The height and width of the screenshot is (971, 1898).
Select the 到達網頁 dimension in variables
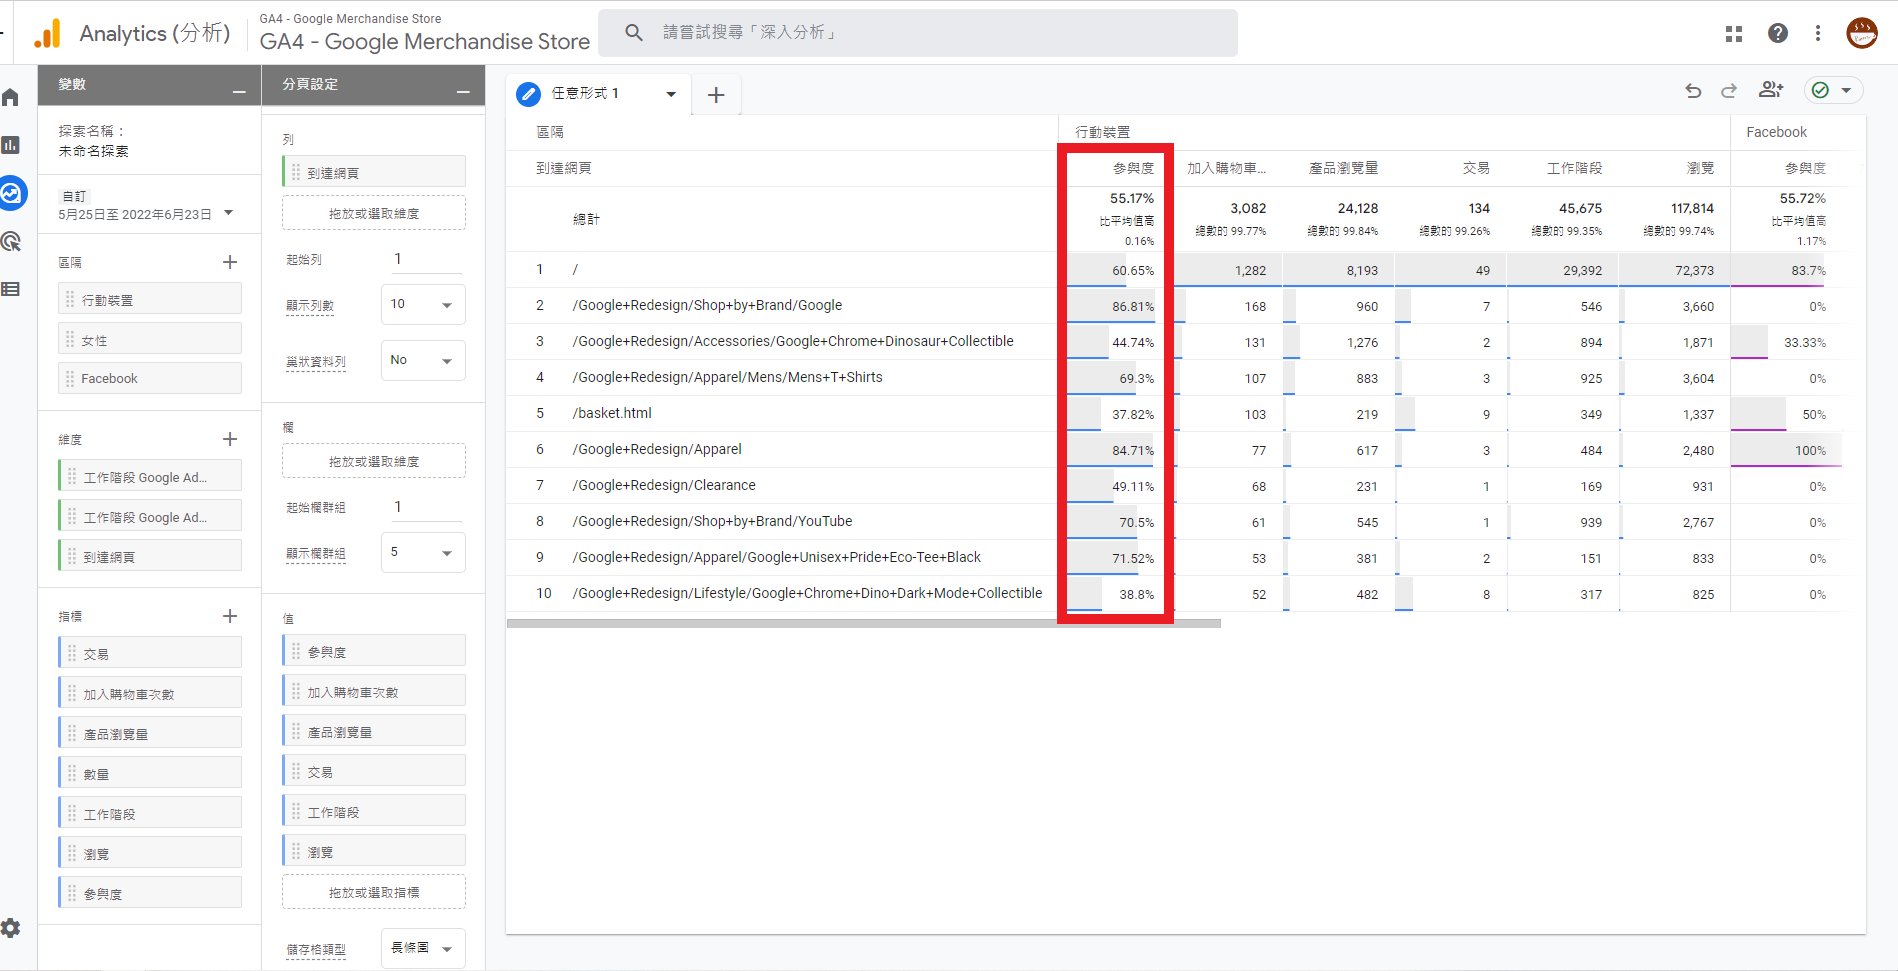pos(150,555)
